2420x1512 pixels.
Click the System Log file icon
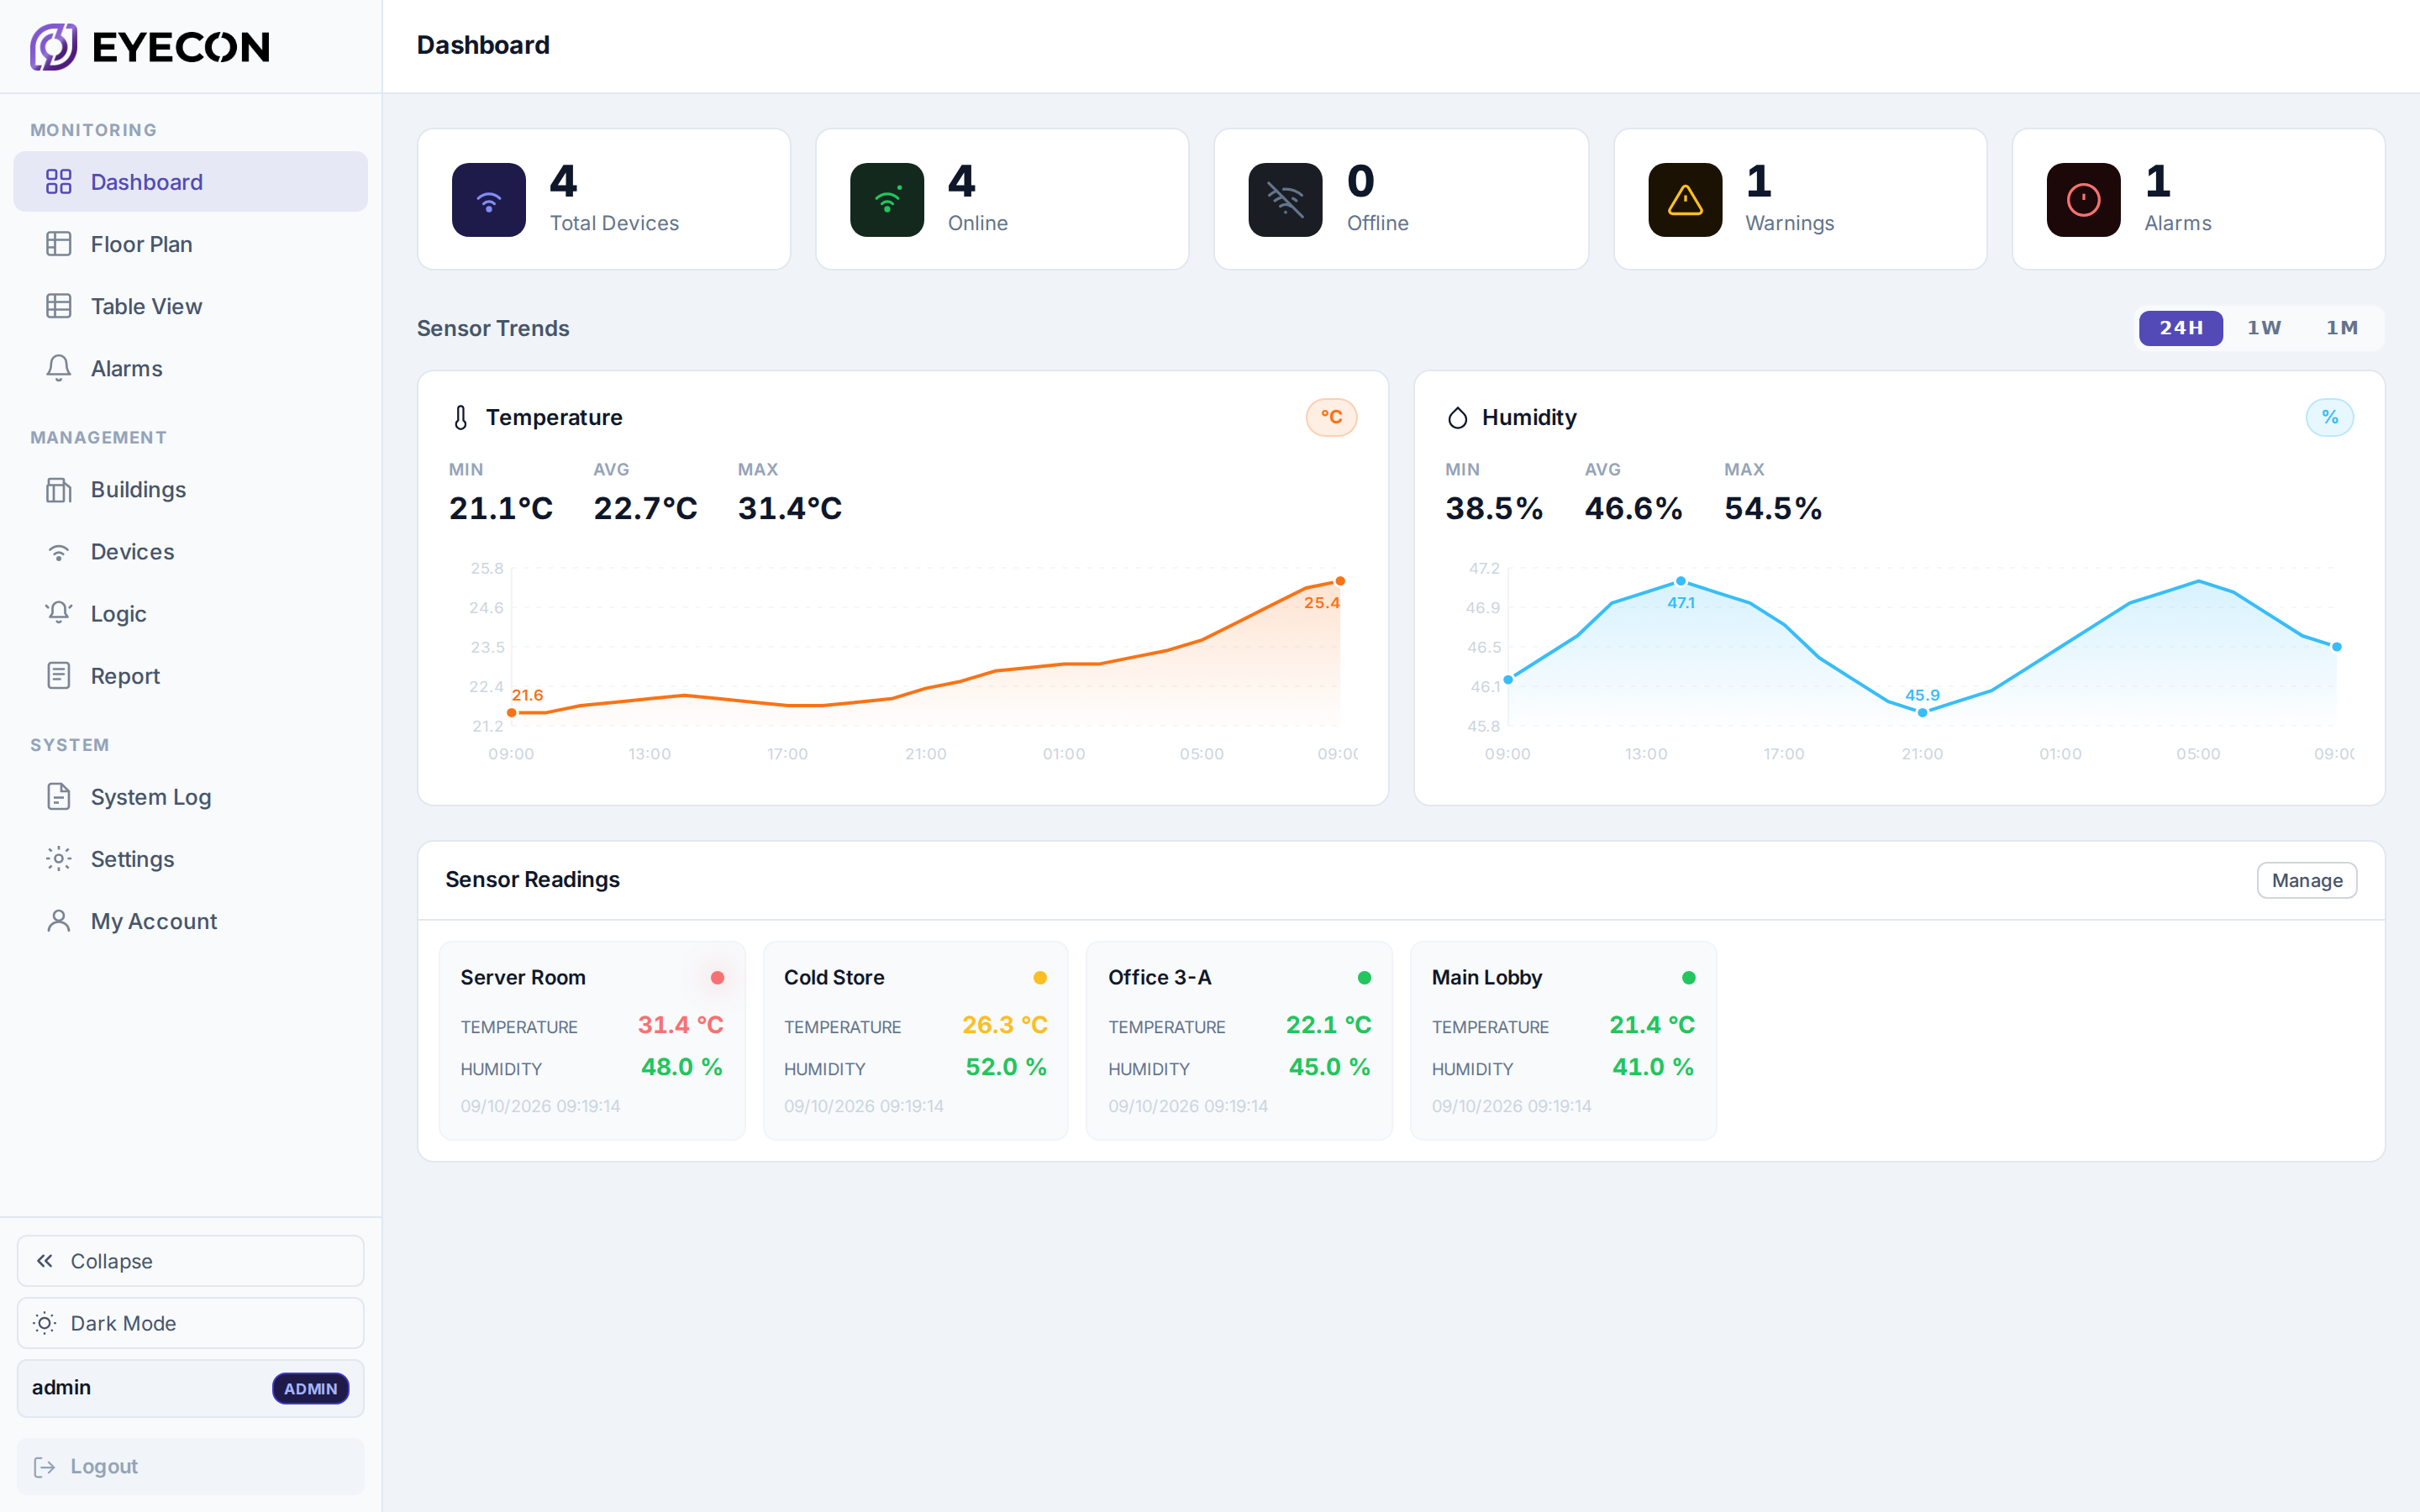coord(59,797)
